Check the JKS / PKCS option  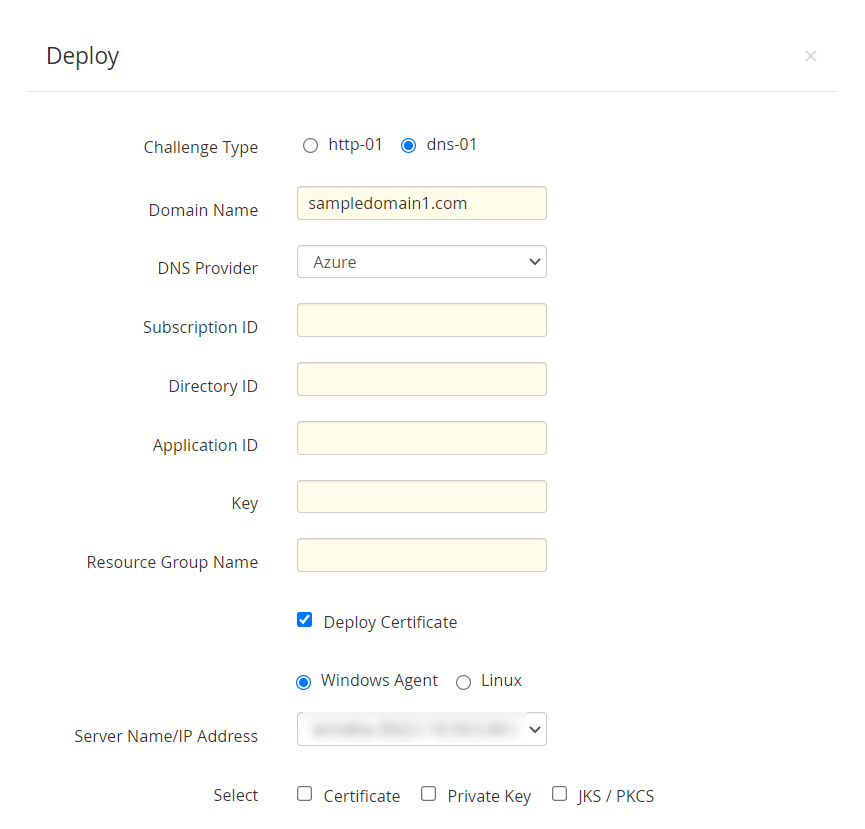coord(559,794)
